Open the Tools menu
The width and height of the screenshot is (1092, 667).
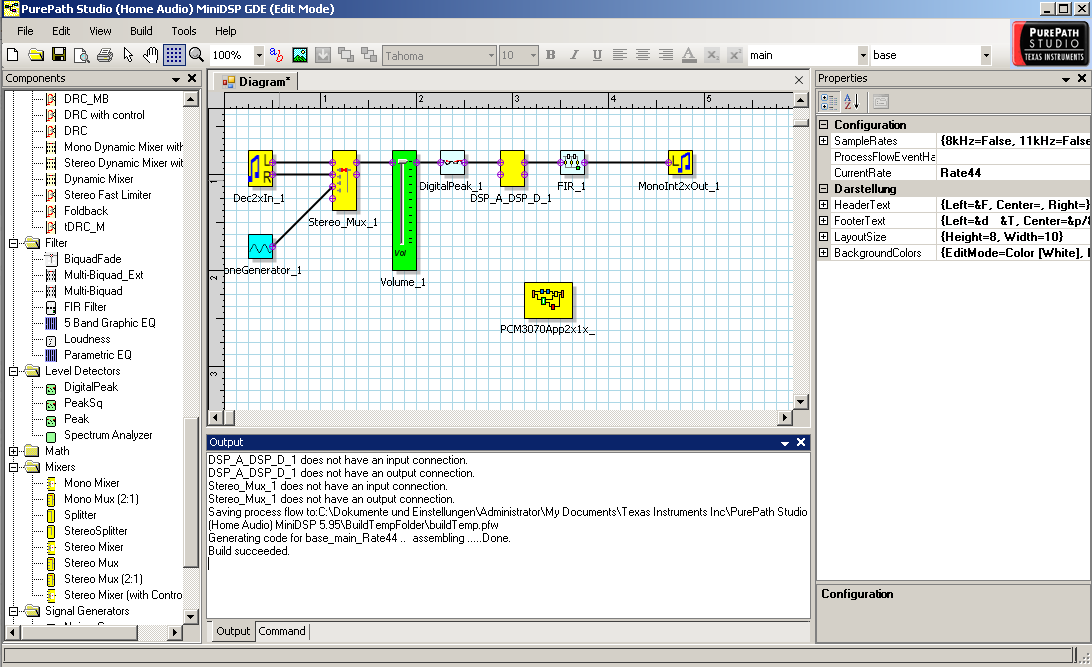pyautogui.click(x=184, y=31)
